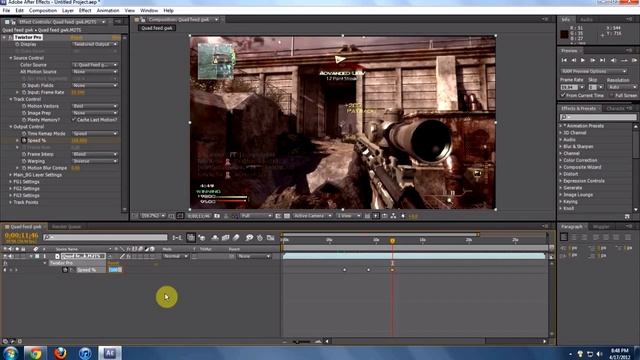Toggle Live Update icon in timeline
This screenshot has width=640, height=360.
[x=191, y=238]
